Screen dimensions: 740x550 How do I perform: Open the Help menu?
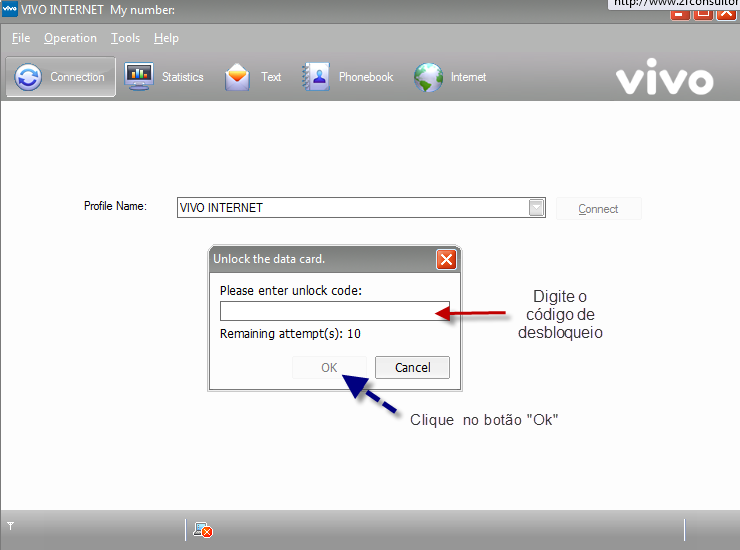click(x=166, y=38)
